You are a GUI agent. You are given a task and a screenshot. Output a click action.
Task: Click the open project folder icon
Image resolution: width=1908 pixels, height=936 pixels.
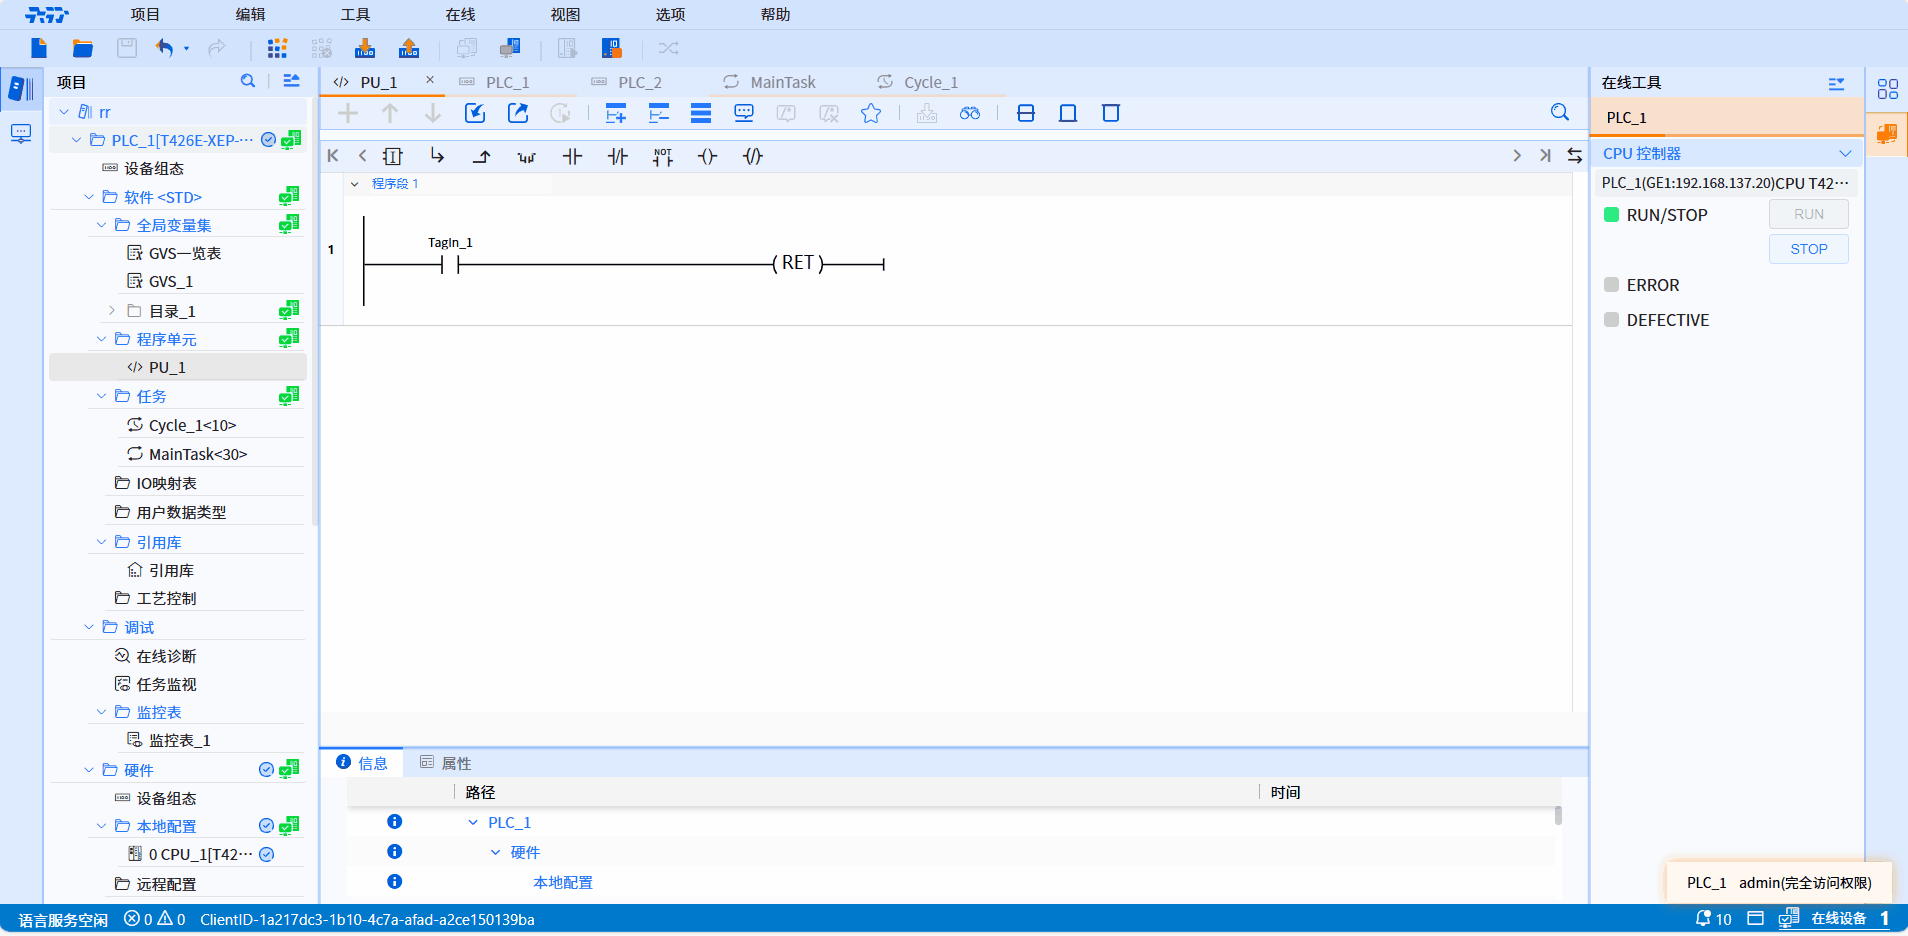[x=82, y=48]
